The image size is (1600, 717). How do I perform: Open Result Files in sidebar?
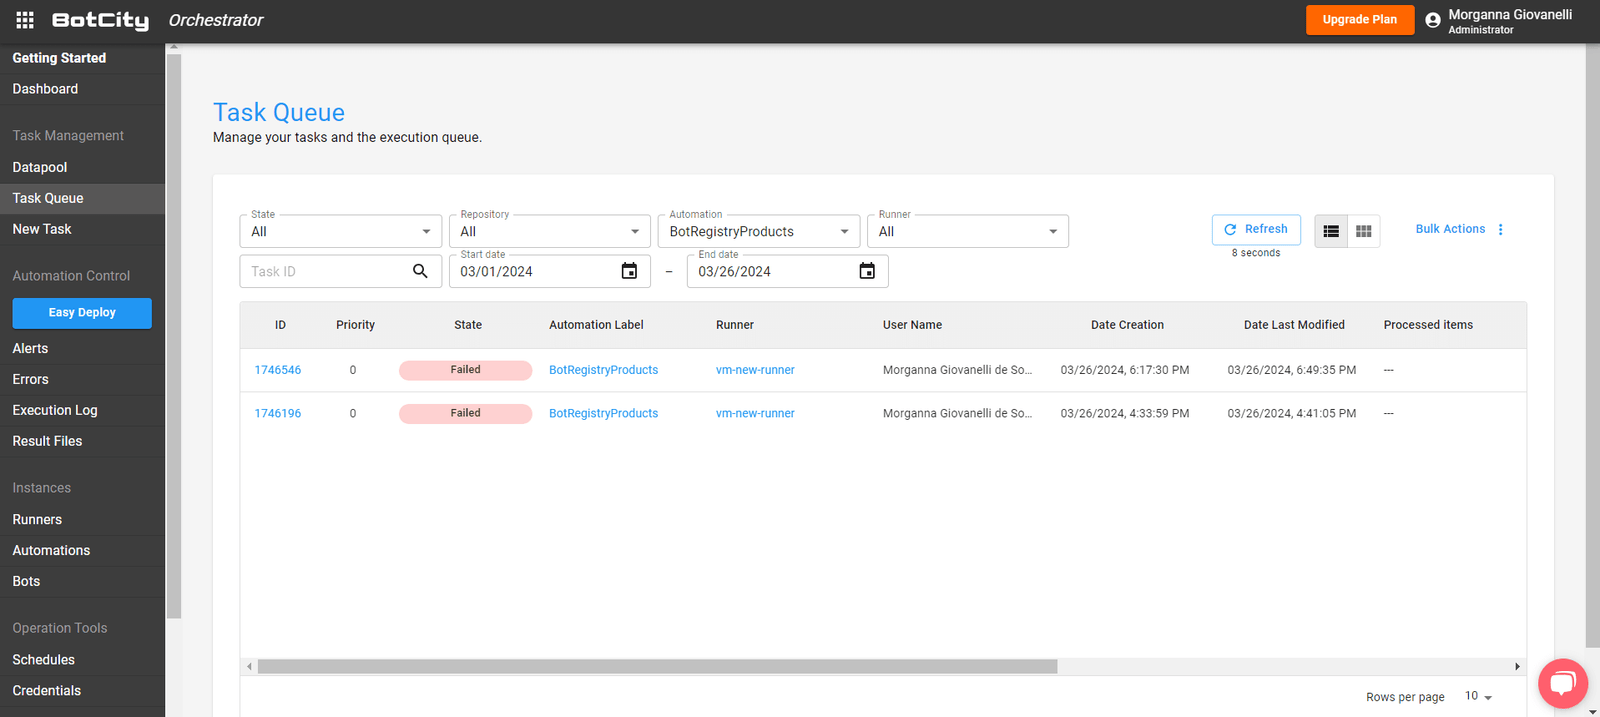[x=47, y=441]
